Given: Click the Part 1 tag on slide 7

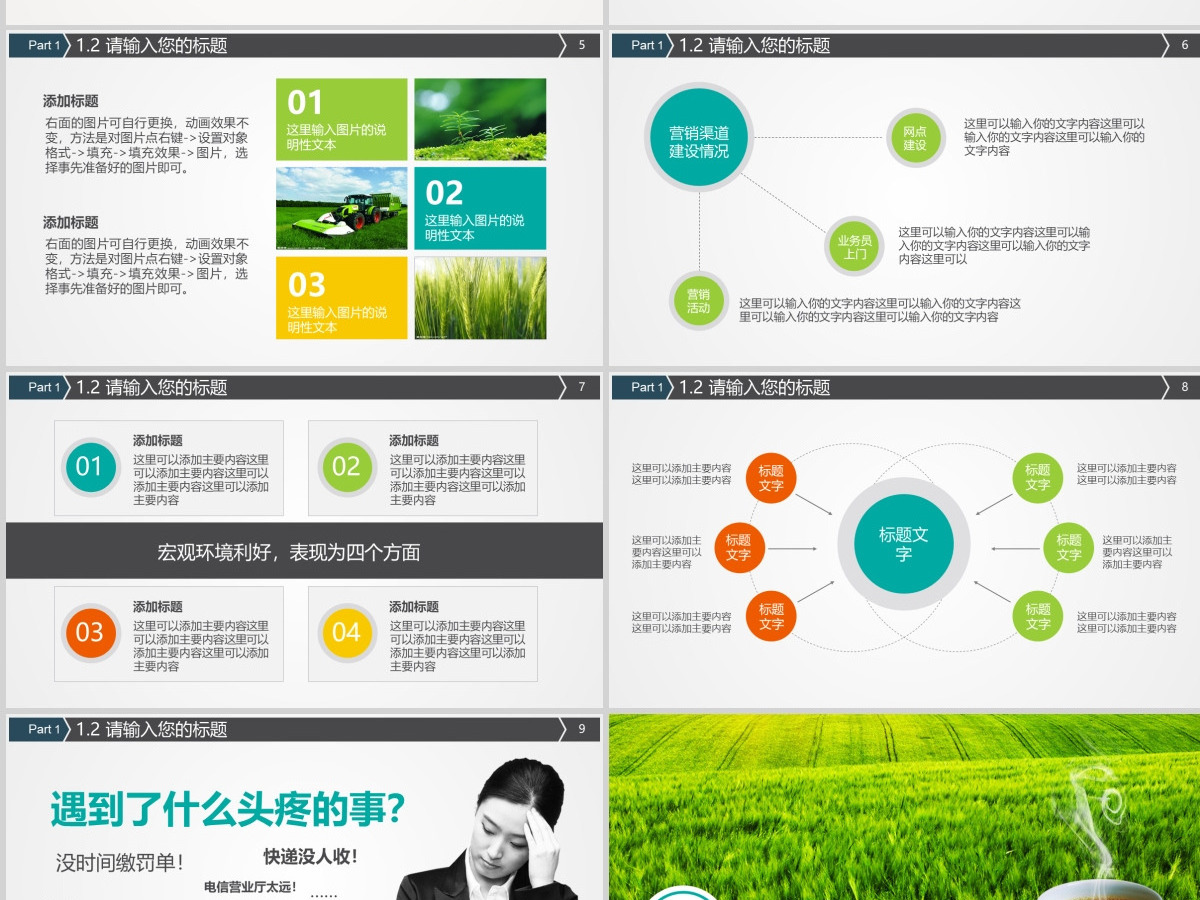Looking at the screenshot, I should [x=40, y=387].
